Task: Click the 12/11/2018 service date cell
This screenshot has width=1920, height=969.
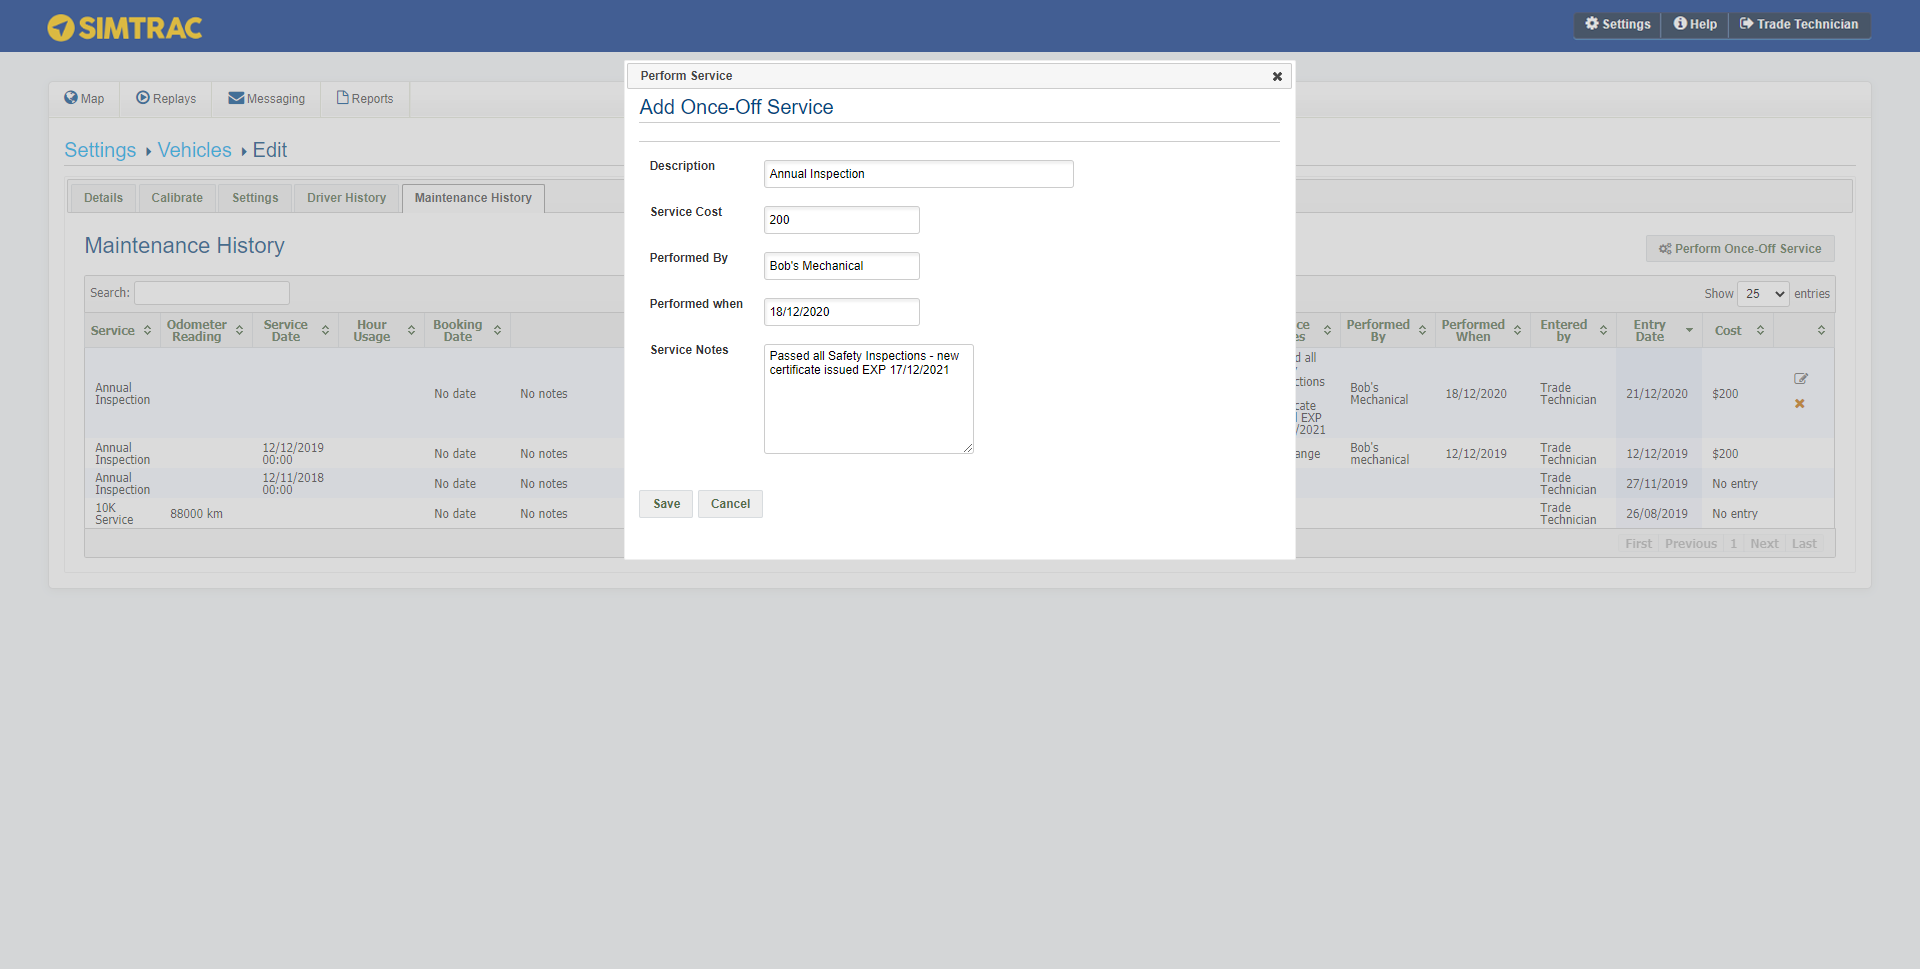Action: (293, 484)
